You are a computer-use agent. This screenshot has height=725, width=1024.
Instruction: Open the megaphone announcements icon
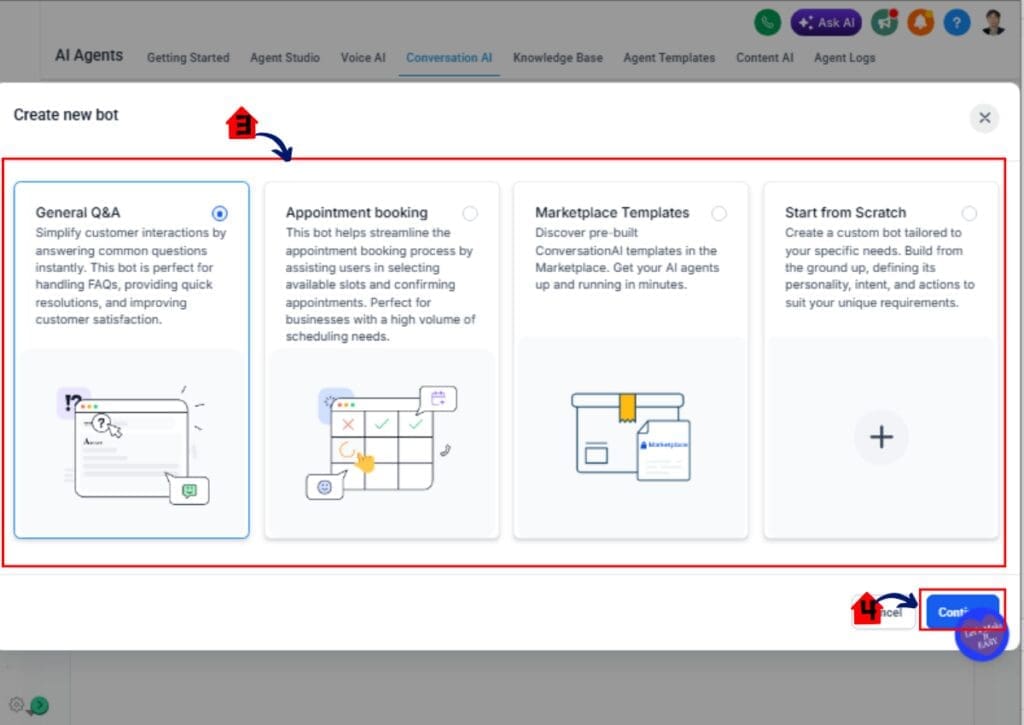884,23
